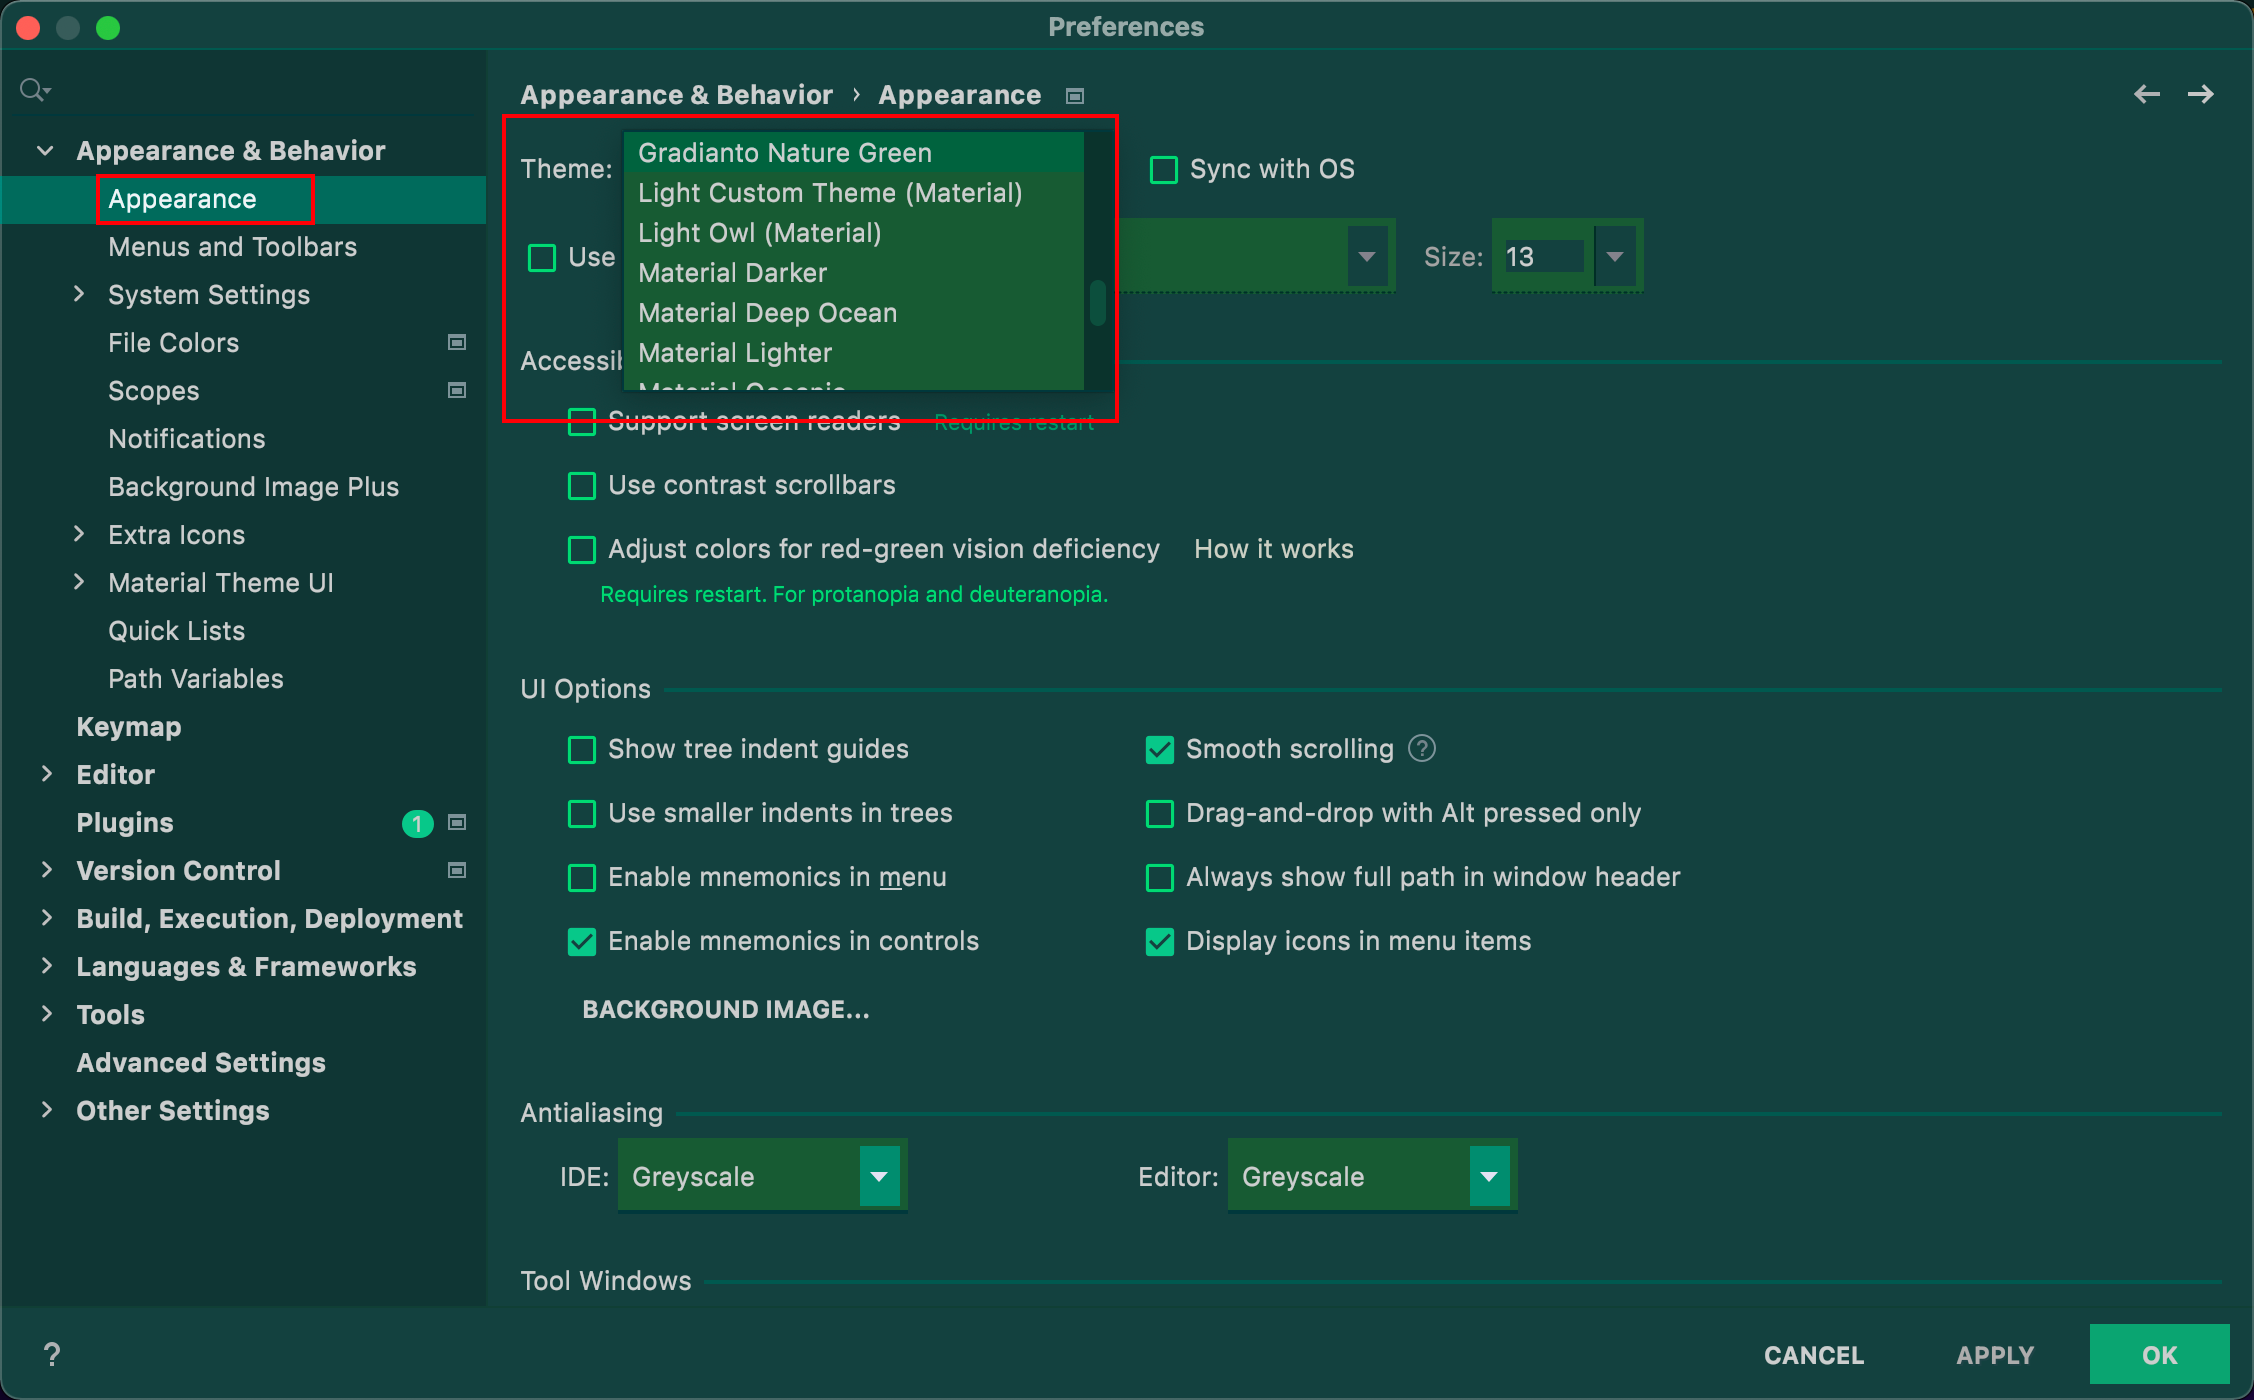Expand the Editor settings tree node
2254x1400 pixels.
click(x=47, y=774)
